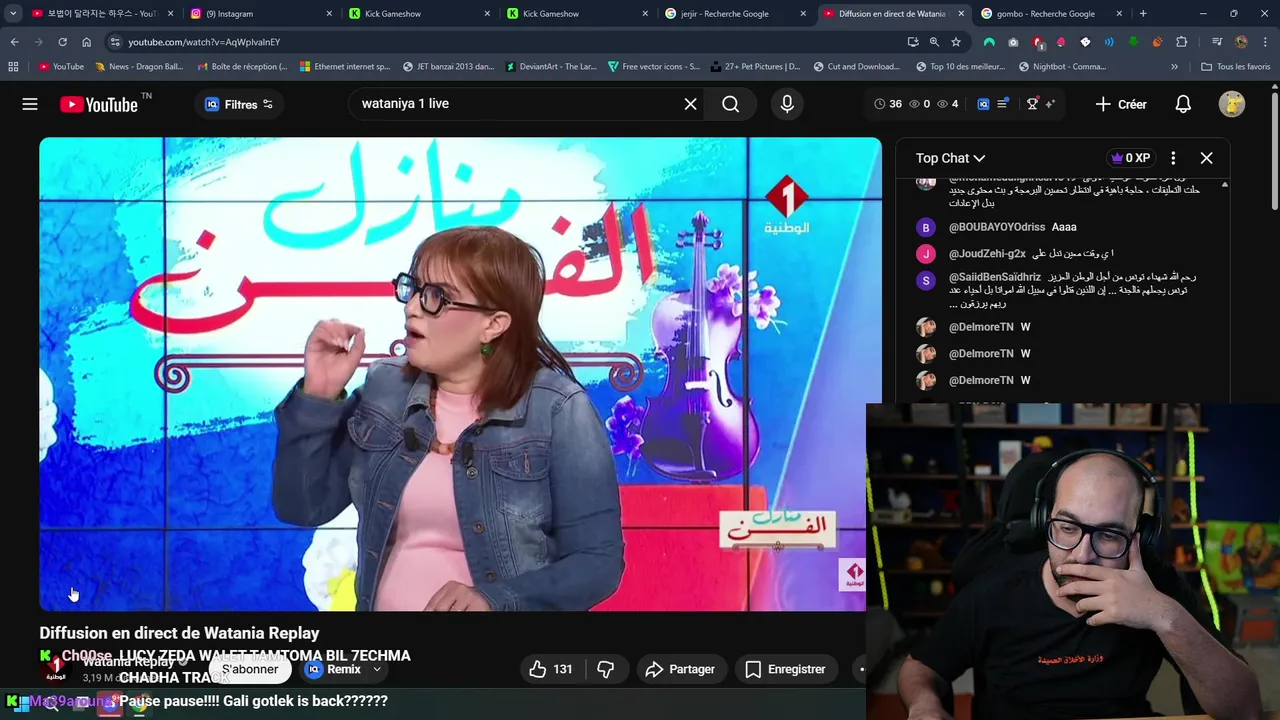This screenshot has width=1280, height=720.
Task: Save the video with Enregistrer
Action: (x=785, y=669)
